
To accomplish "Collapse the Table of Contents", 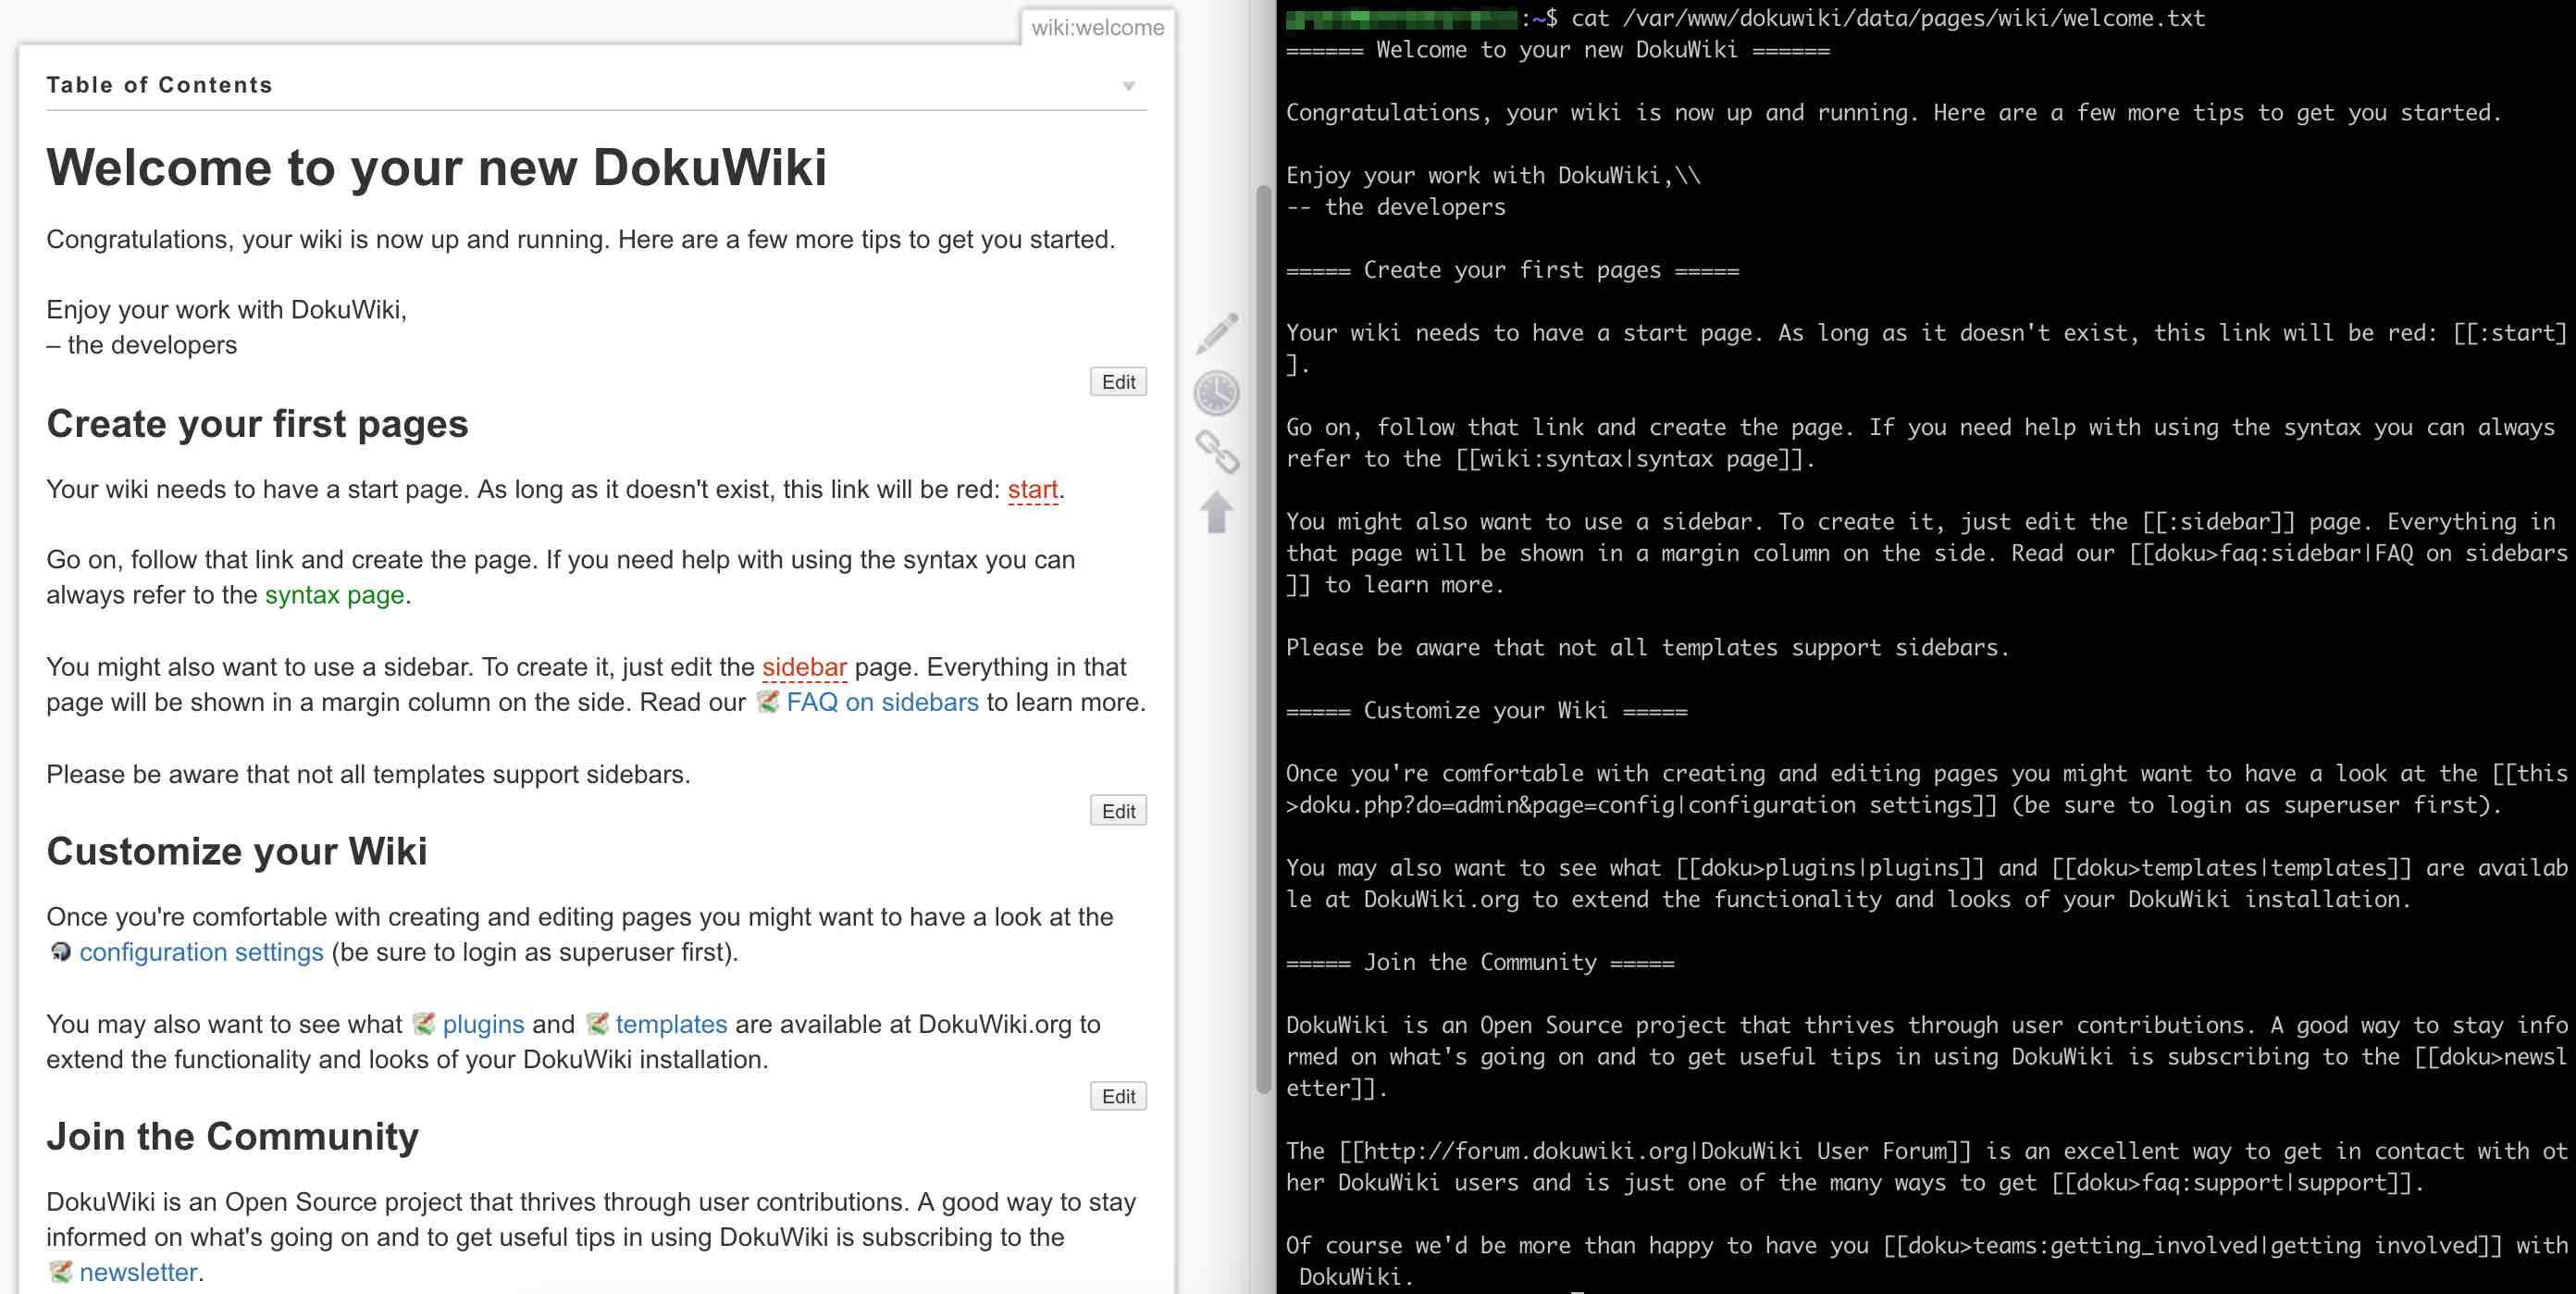I will (1128, 86).
